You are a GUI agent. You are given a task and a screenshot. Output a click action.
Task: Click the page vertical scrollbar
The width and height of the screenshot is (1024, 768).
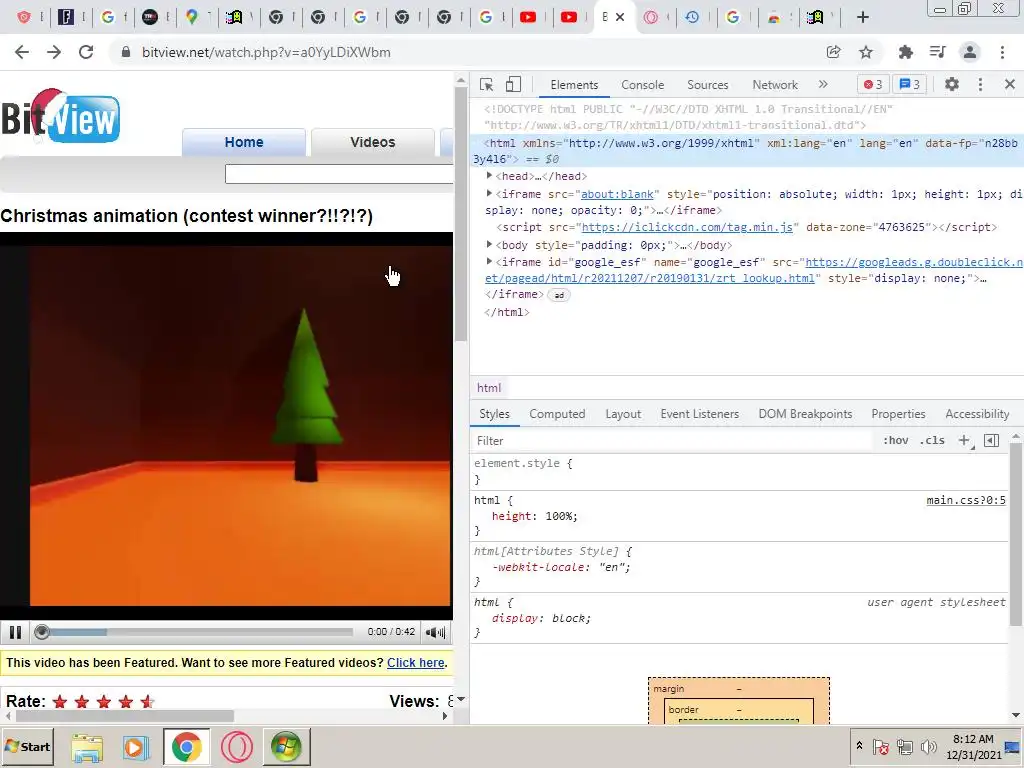pyautogui.click(x=461, y=216)
